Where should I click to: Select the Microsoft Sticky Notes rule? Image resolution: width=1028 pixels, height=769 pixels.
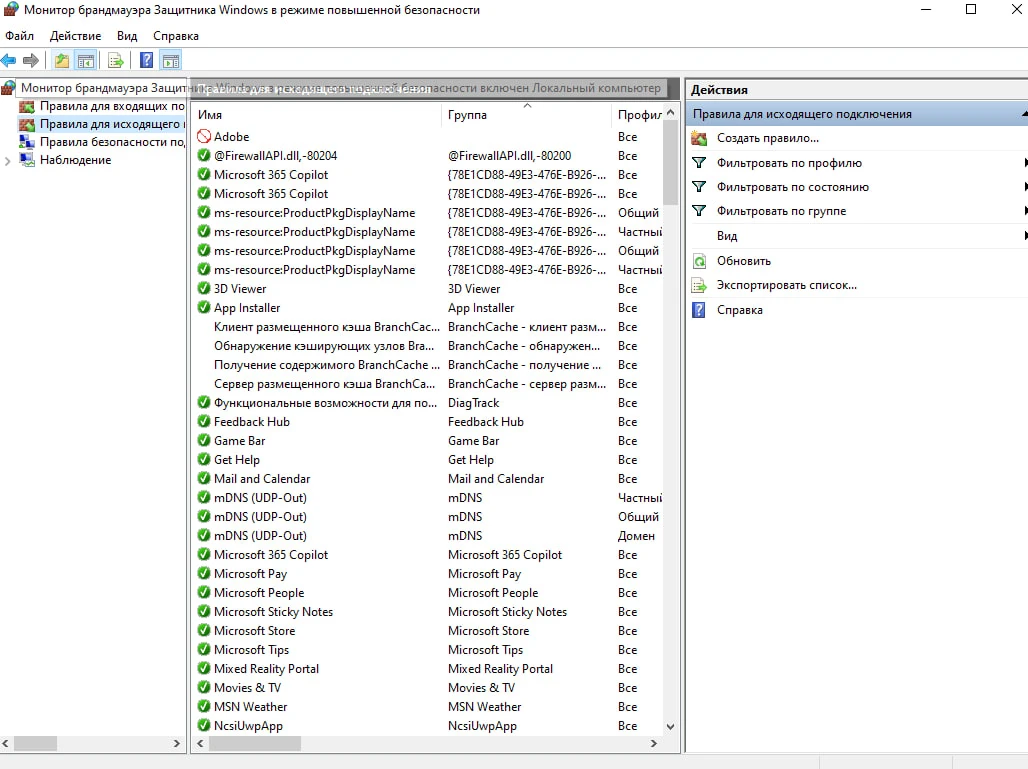tap(429, 612)
